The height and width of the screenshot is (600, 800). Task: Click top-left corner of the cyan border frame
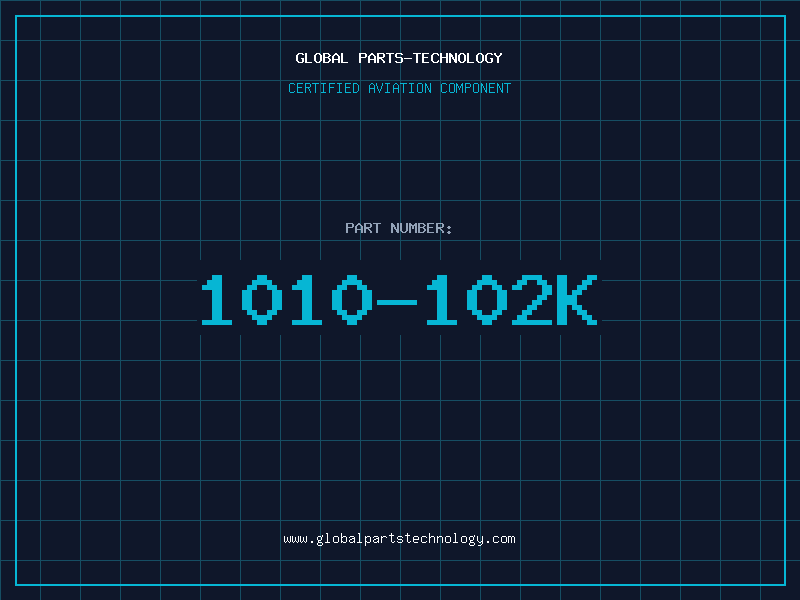point(16,16)
